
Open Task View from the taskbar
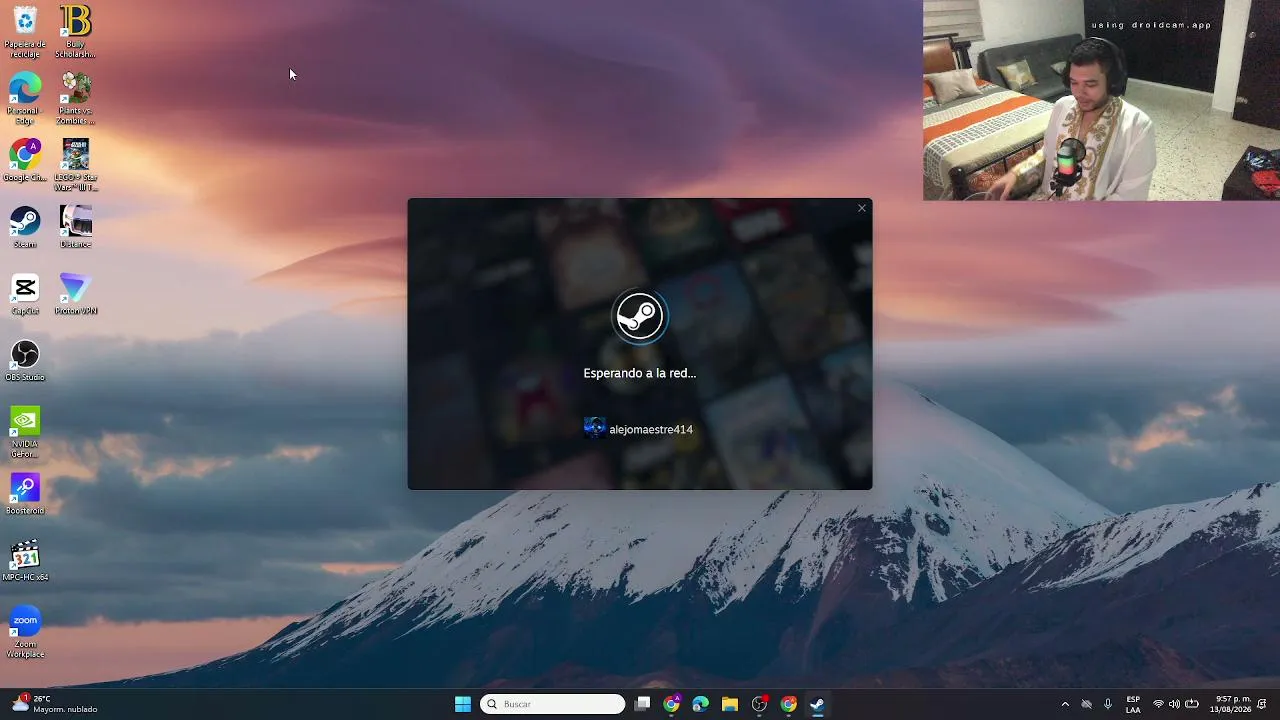(x=643, y=704)
